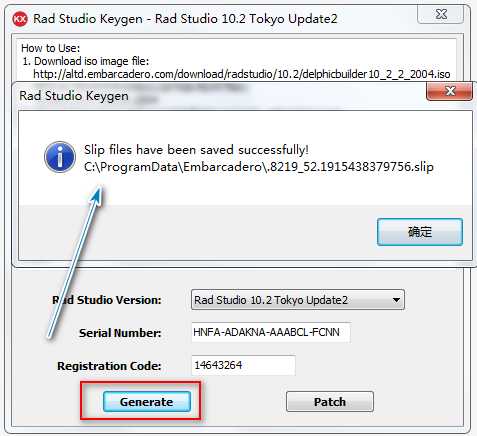
Task: Click into the Registration Code field
Action: (x=243, y=365)
